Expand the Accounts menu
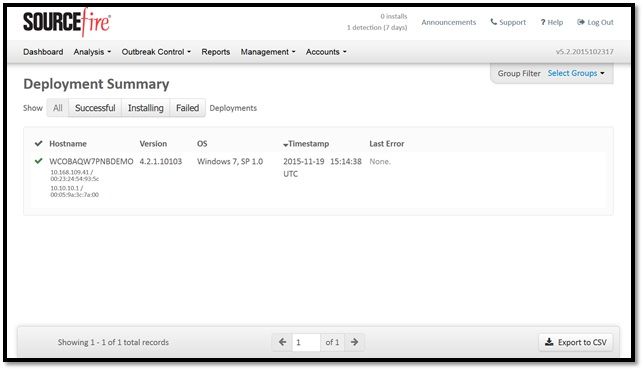 pos(326,52)
